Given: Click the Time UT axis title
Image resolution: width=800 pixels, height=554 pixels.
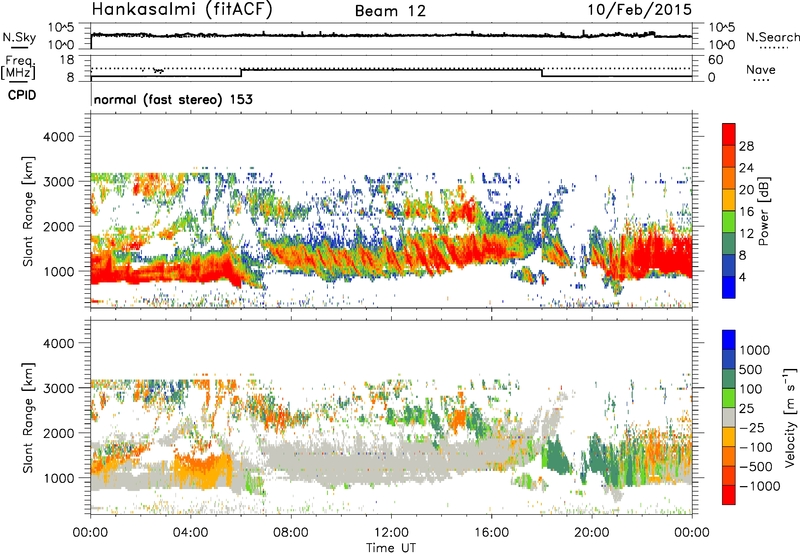Looking at the screenshot, I should (391, 548).
